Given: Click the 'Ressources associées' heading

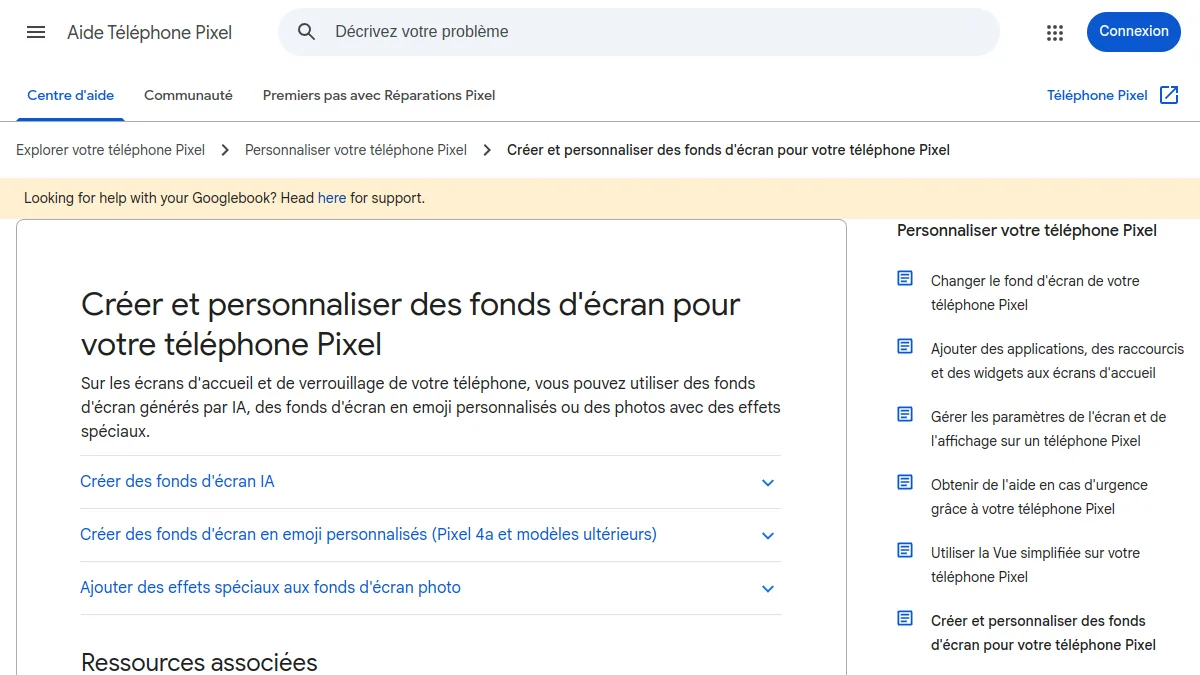Looking at the screenshot, I should click(x=199, y=662).
